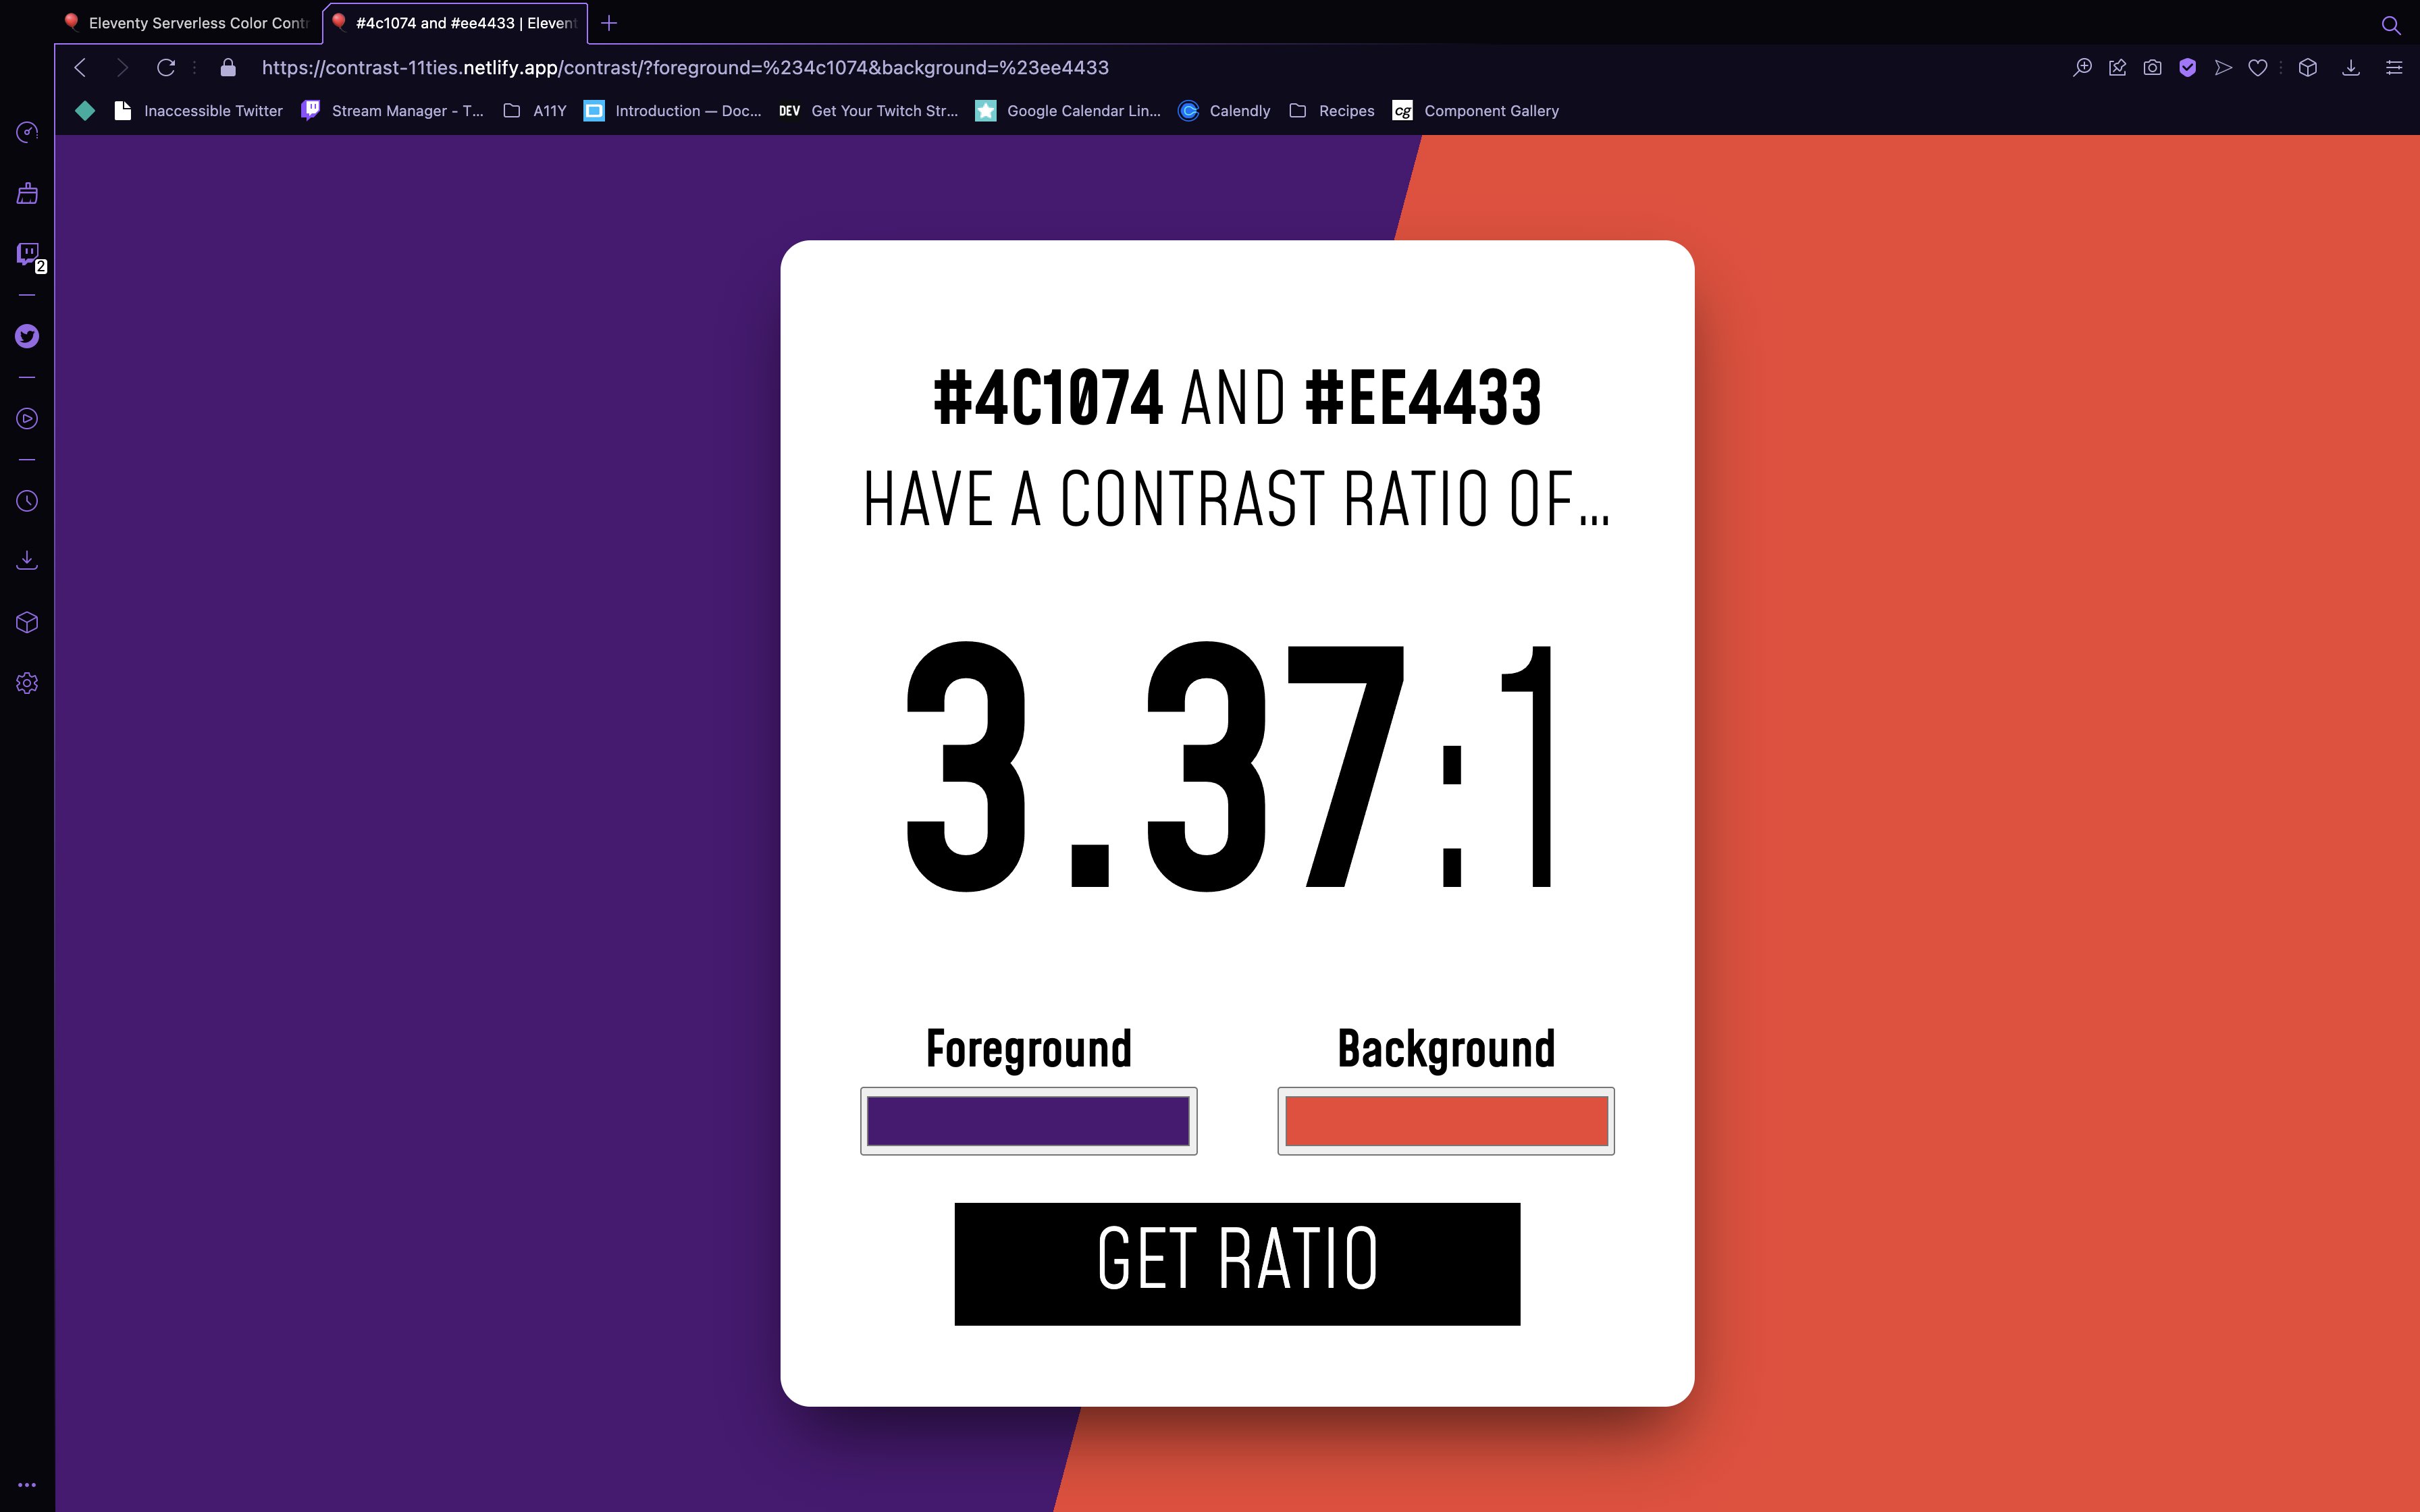The width and height of the screenshot is (2420, 1512).
Task: Click the search icon in browser toolbar
Action: [x=2390, y=23]
